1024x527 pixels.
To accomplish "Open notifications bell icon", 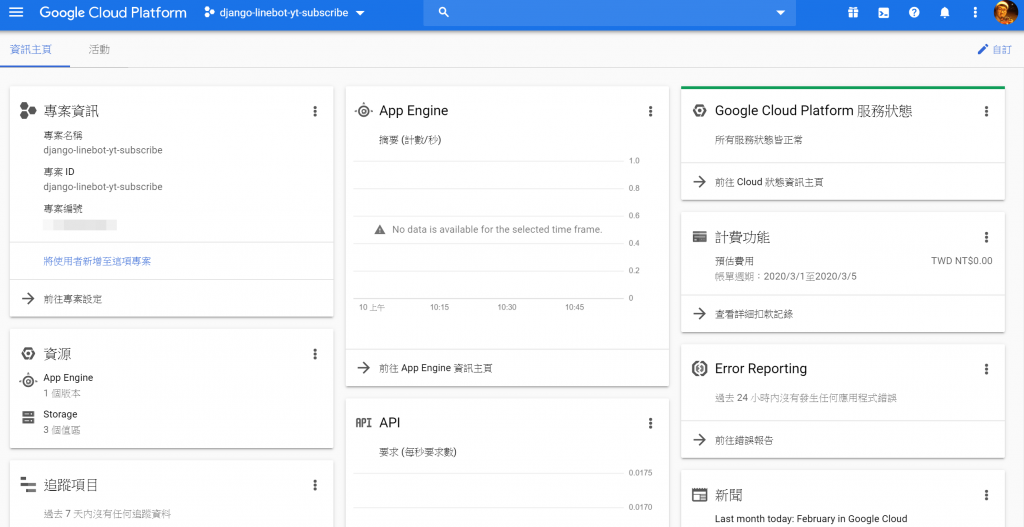I will pyautogui.click(x=944, y=12).
